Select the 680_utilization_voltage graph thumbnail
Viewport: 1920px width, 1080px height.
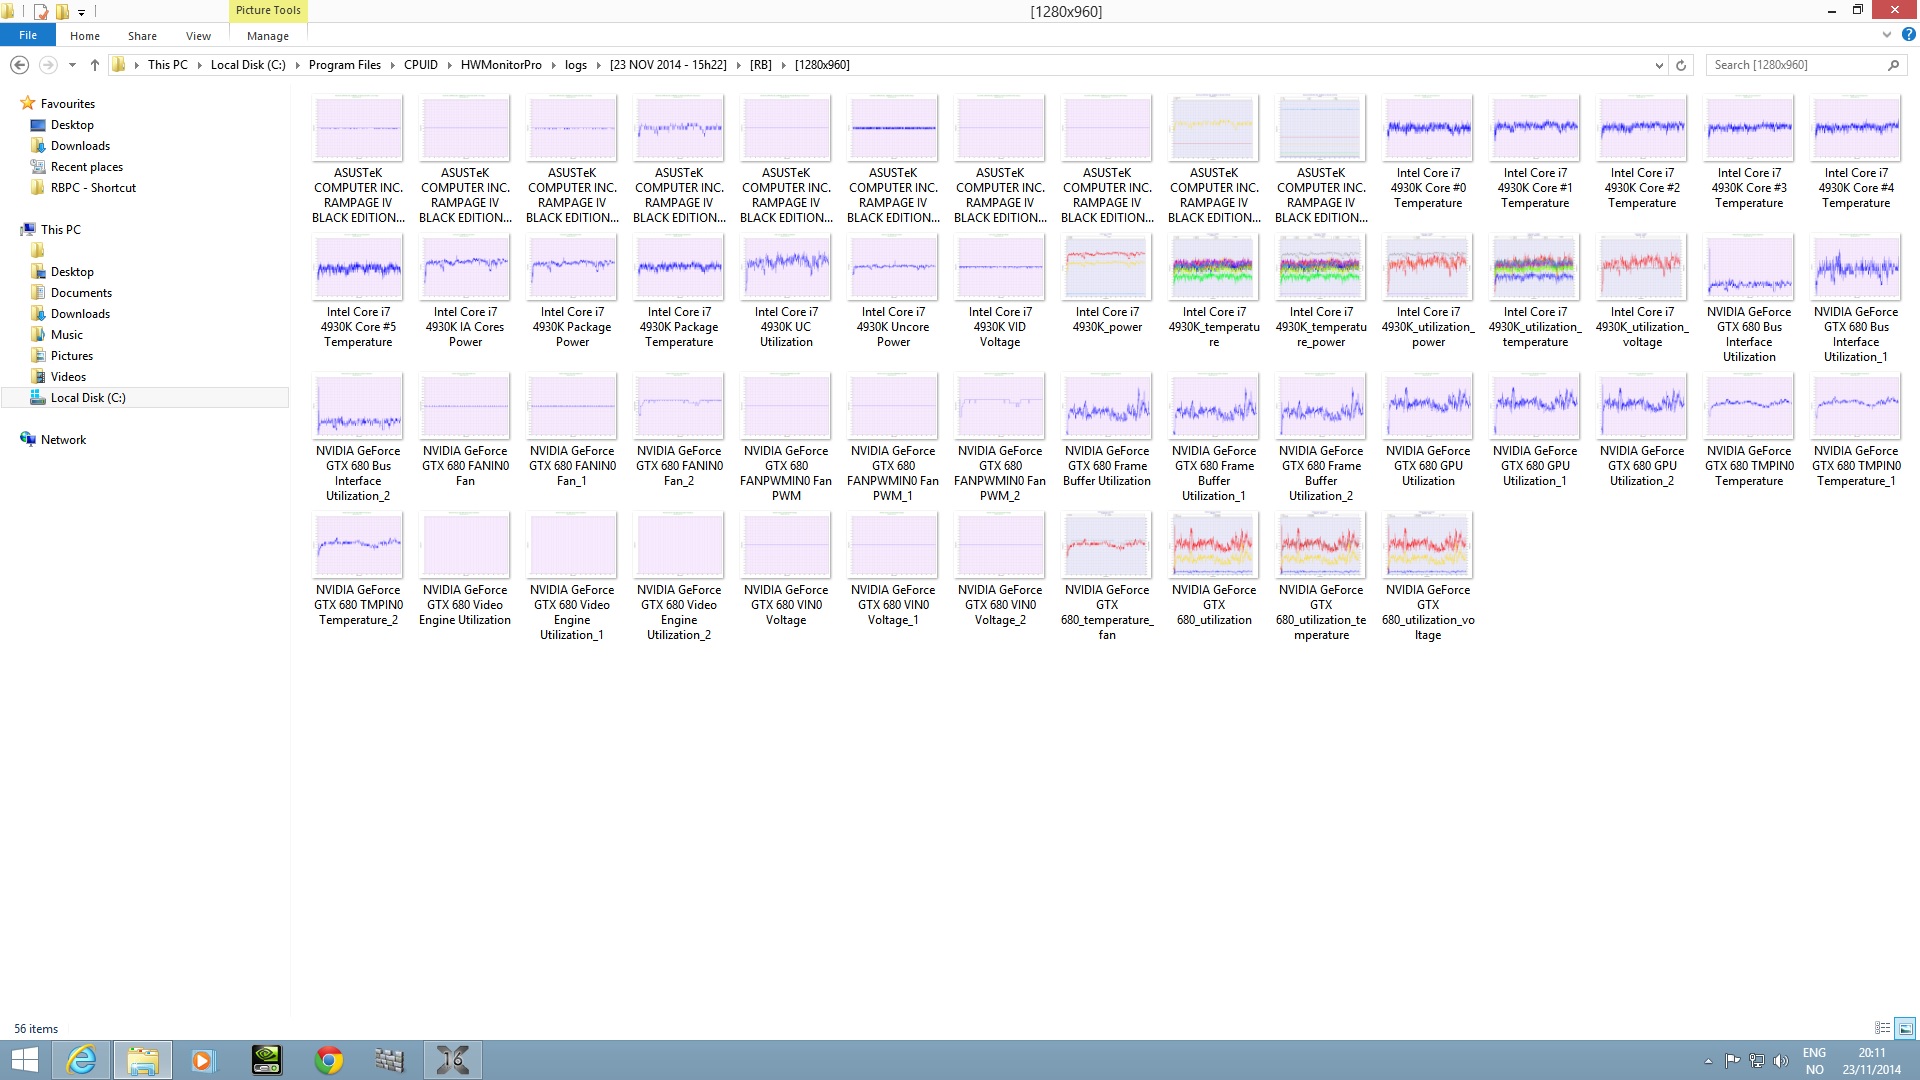pyautogui.click(x=1428, y=545)
